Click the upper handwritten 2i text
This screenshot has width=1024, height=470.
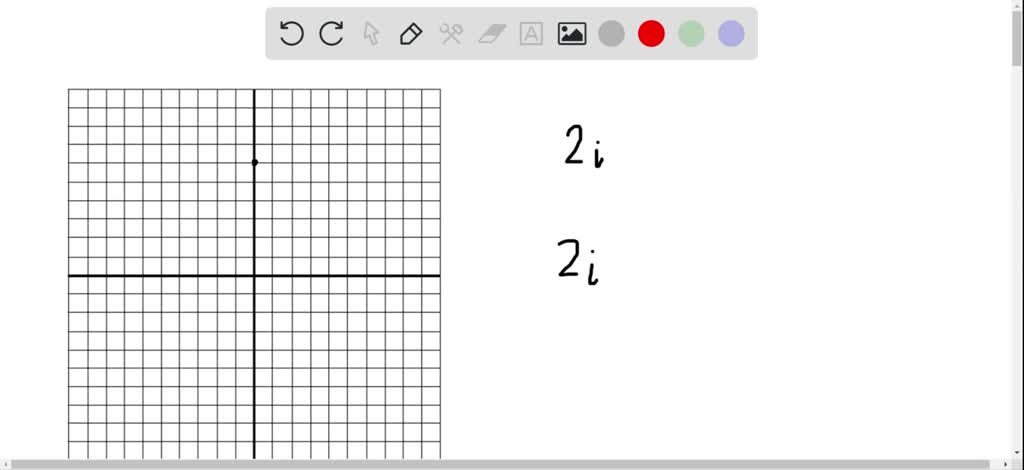click(x=584, y=148)
